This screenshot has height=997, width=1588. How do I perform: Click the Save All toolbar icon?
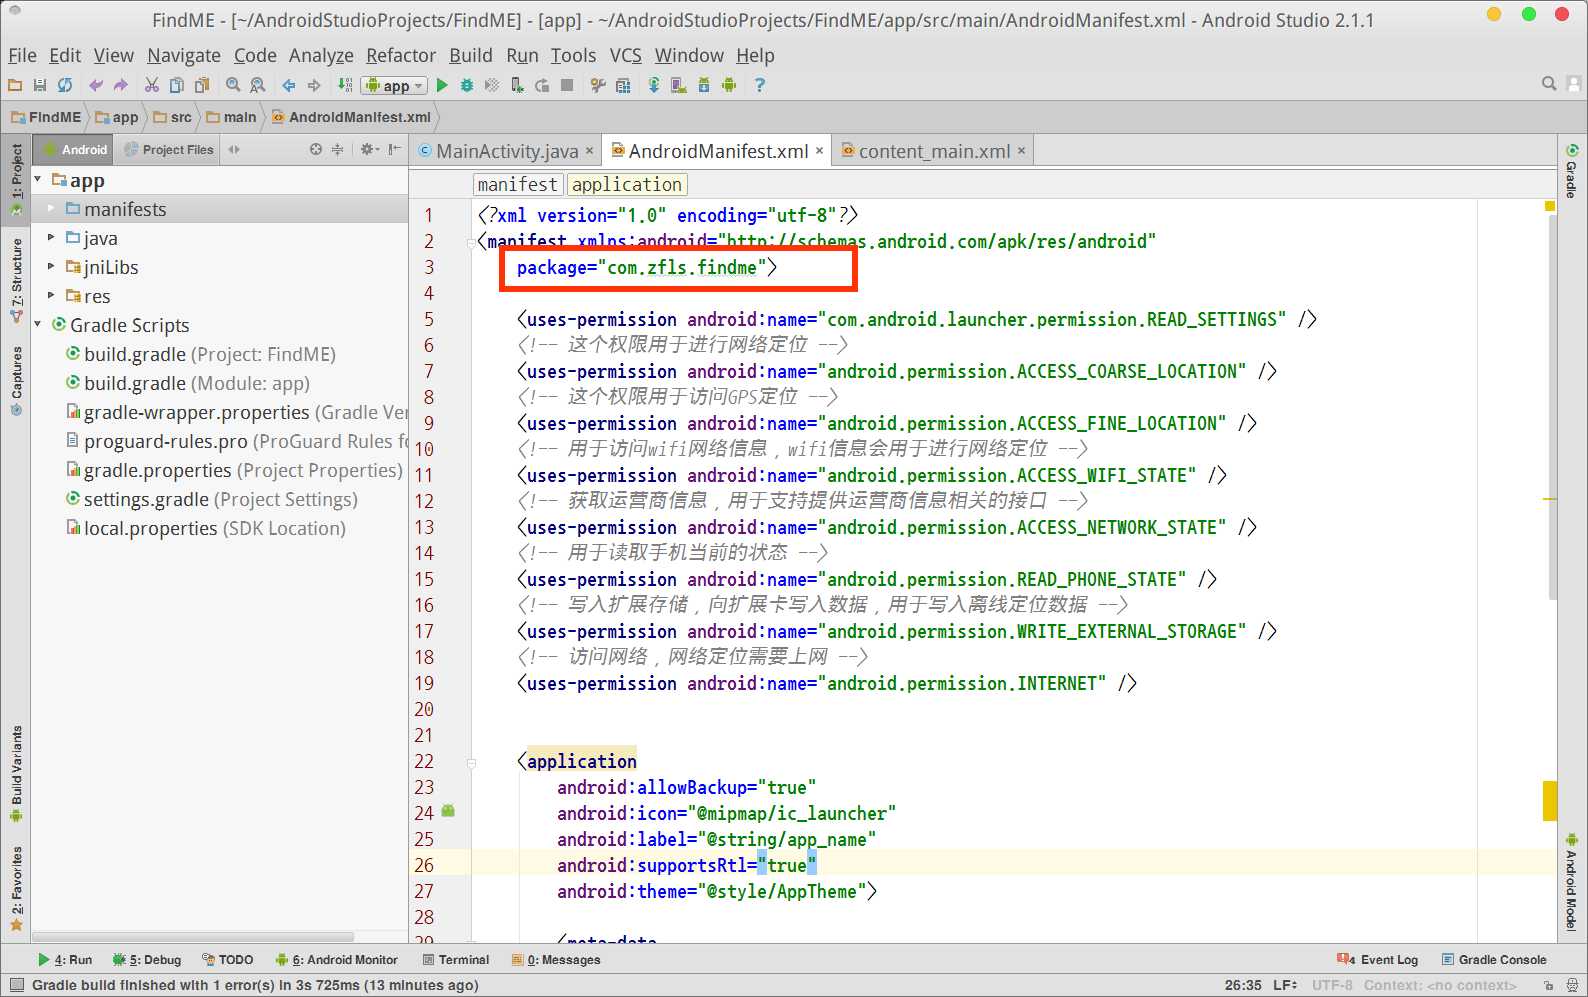tap(40, 85)
